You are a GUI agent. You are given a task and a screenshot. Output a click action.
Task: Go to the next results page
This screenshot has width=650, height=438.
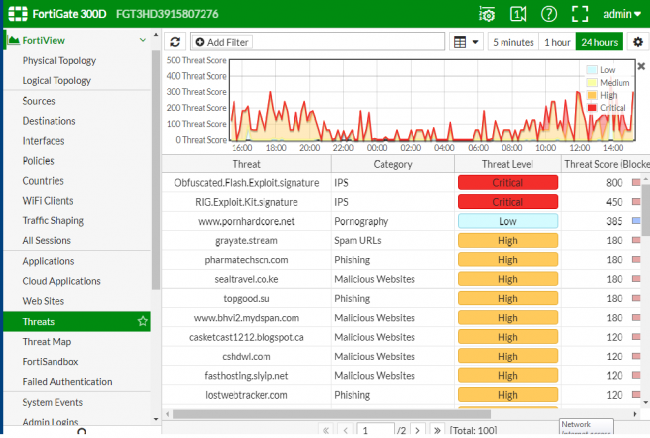click(x=418, y=430)
